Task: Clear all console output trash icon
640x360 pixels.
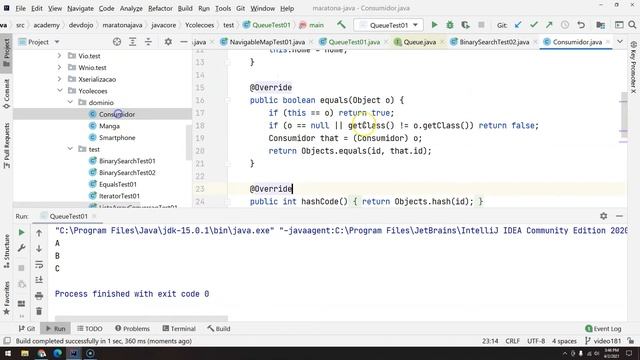Action: 39,311
